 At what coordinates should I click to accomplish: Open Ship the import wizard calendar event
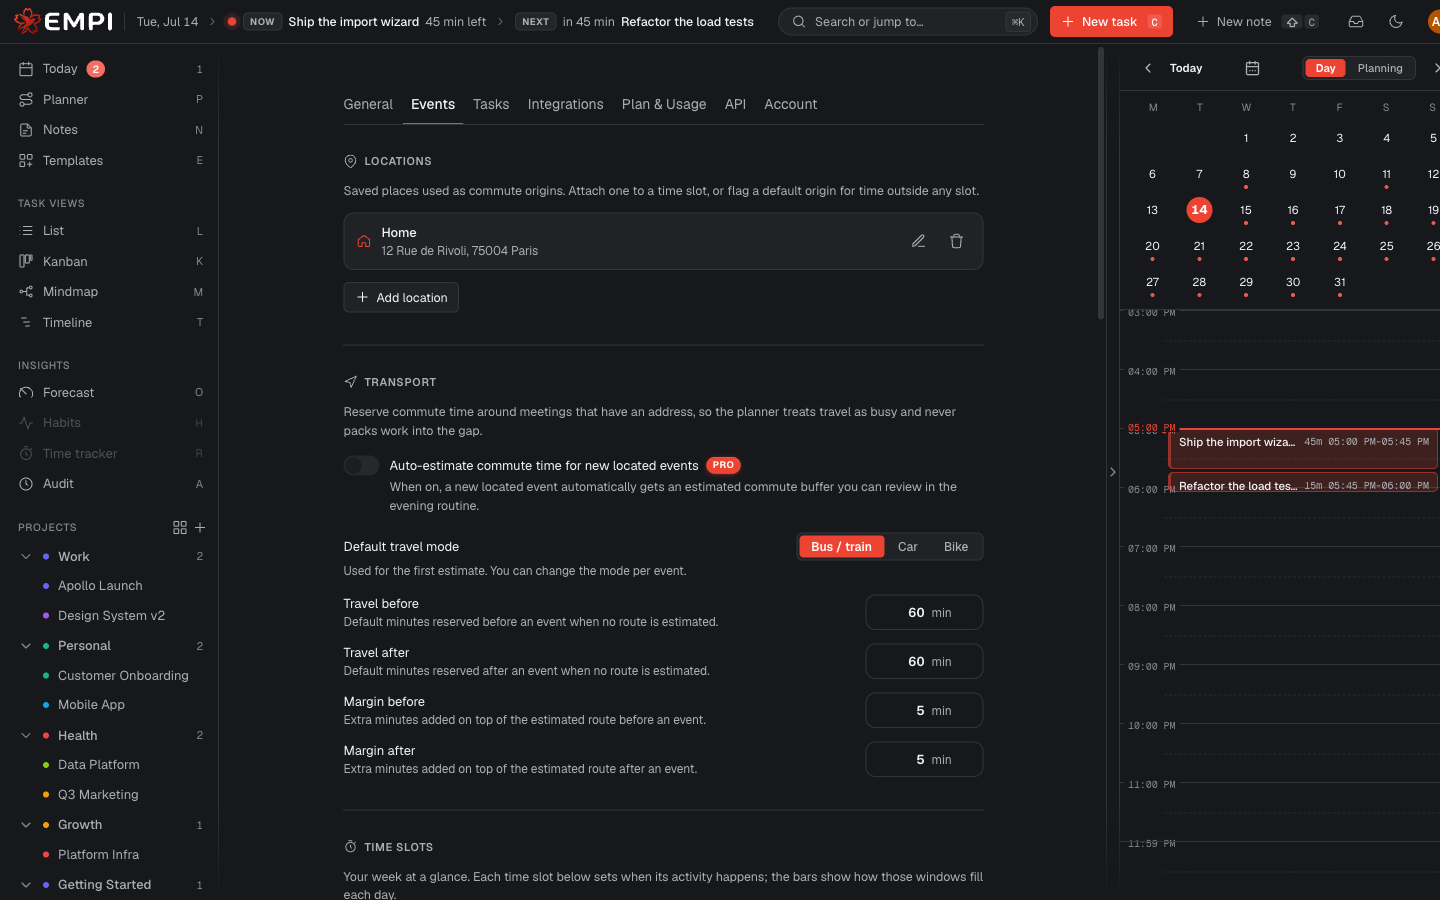coord(1303,448)
